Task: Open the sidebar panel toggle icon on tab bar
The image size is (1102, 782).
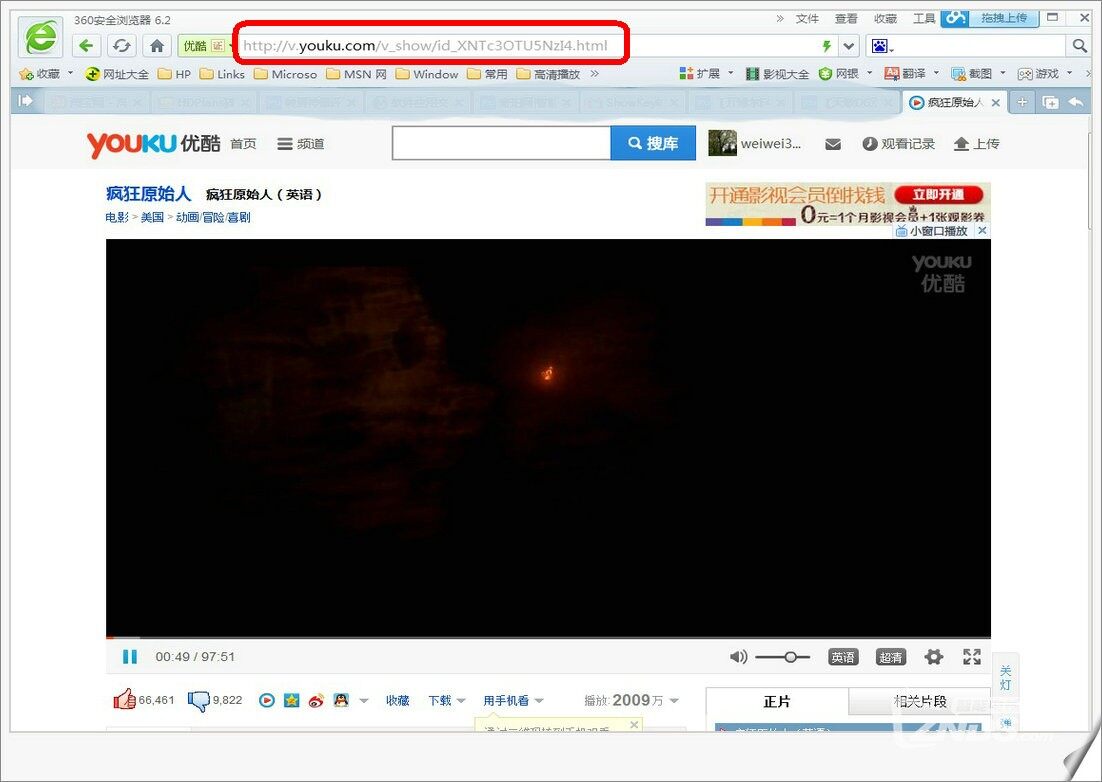Action: point(25,101)
